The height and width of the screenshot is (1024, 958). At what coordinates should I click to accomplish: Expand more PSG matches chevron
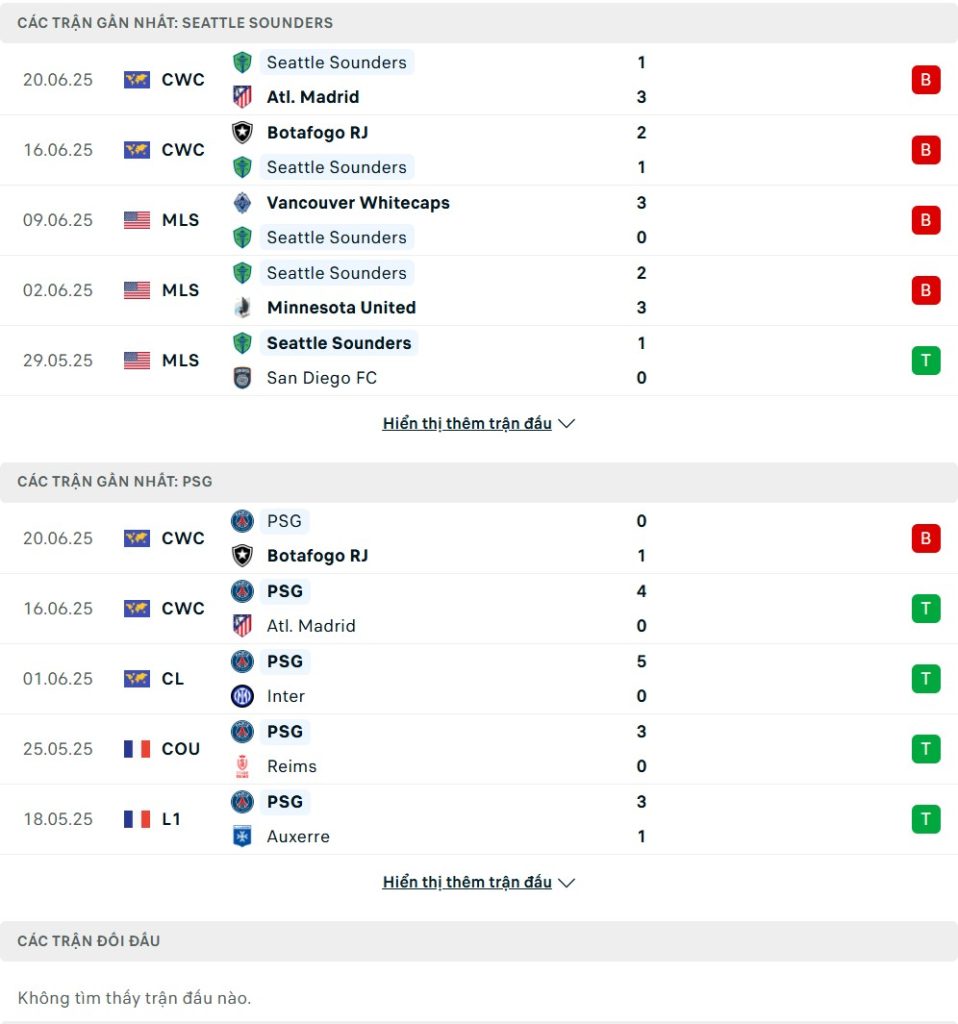coord(567,882)
